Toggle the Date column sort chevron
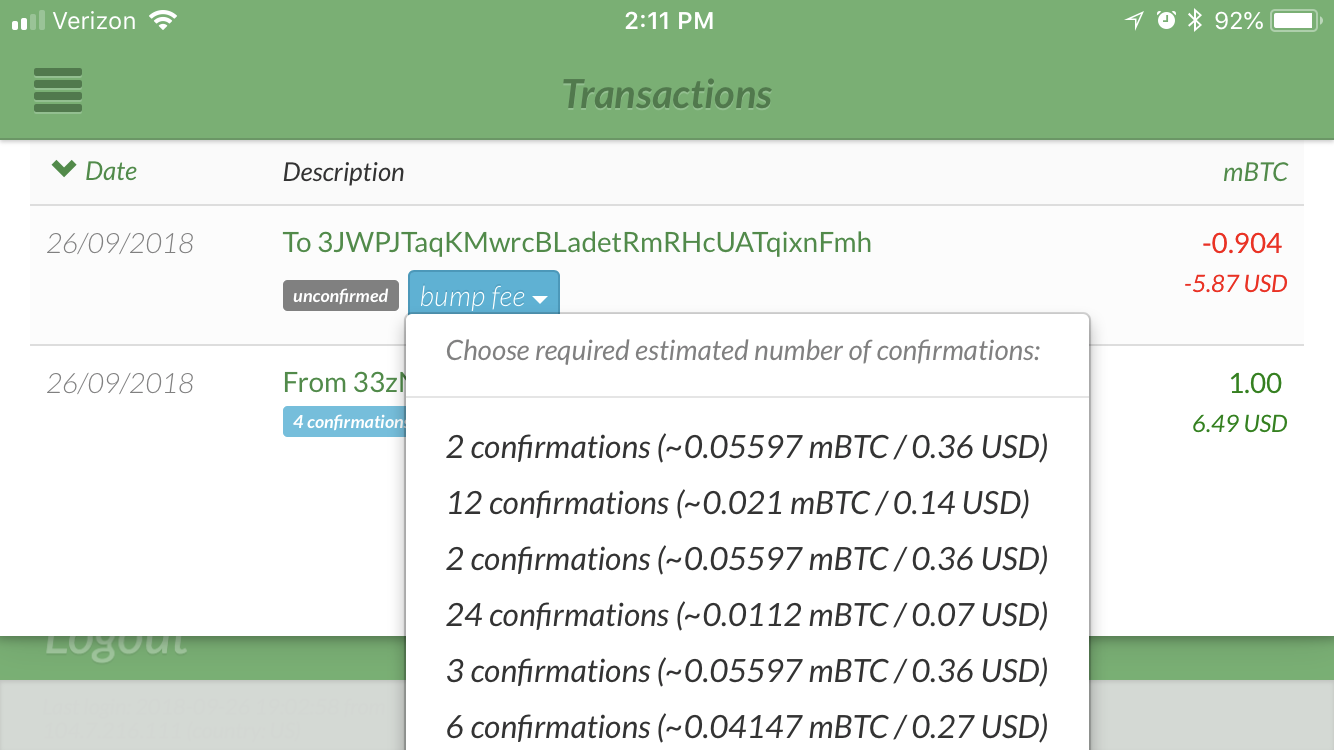The image size is (1334, 750). point(64,170)
